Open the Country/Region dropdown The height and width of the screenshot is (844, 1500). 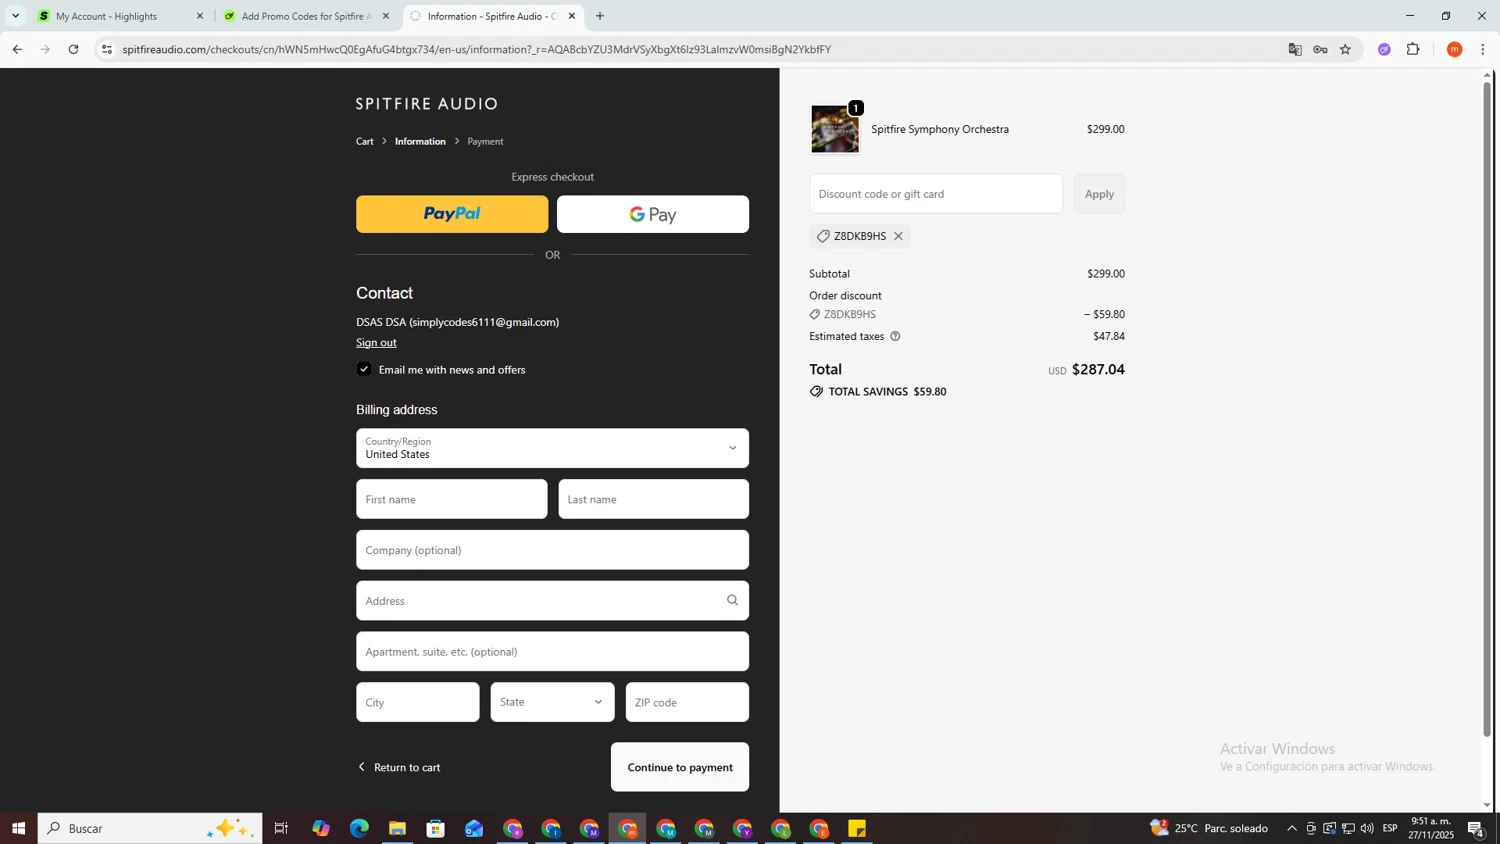pos(552,448)
